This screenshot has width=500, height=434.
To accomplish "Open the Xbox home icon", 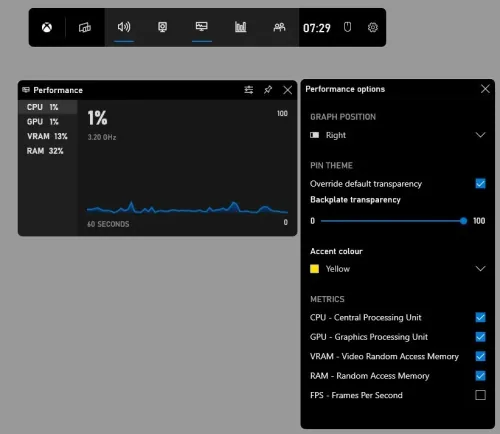I will tap(47, 27).
